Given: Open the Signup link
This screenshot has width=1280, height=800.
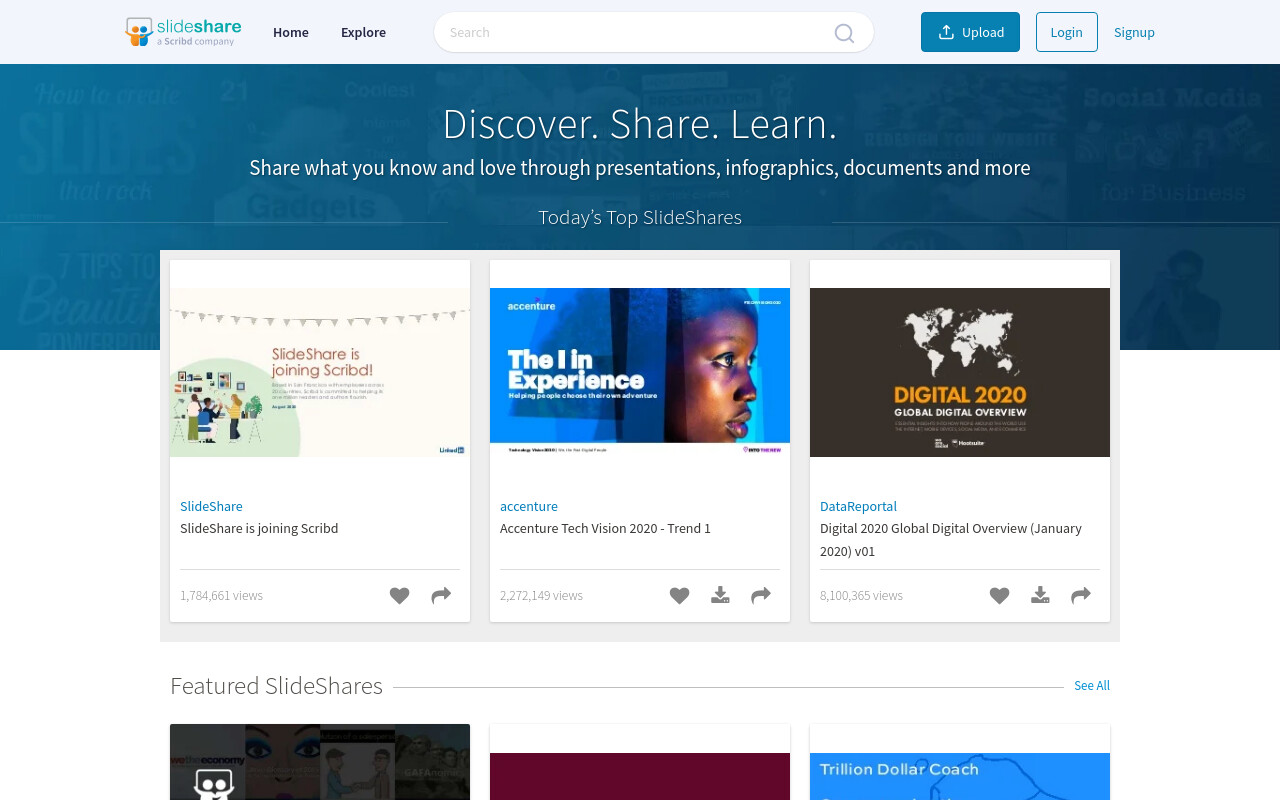Looking at the screenshot, I should pos(1134,32).
